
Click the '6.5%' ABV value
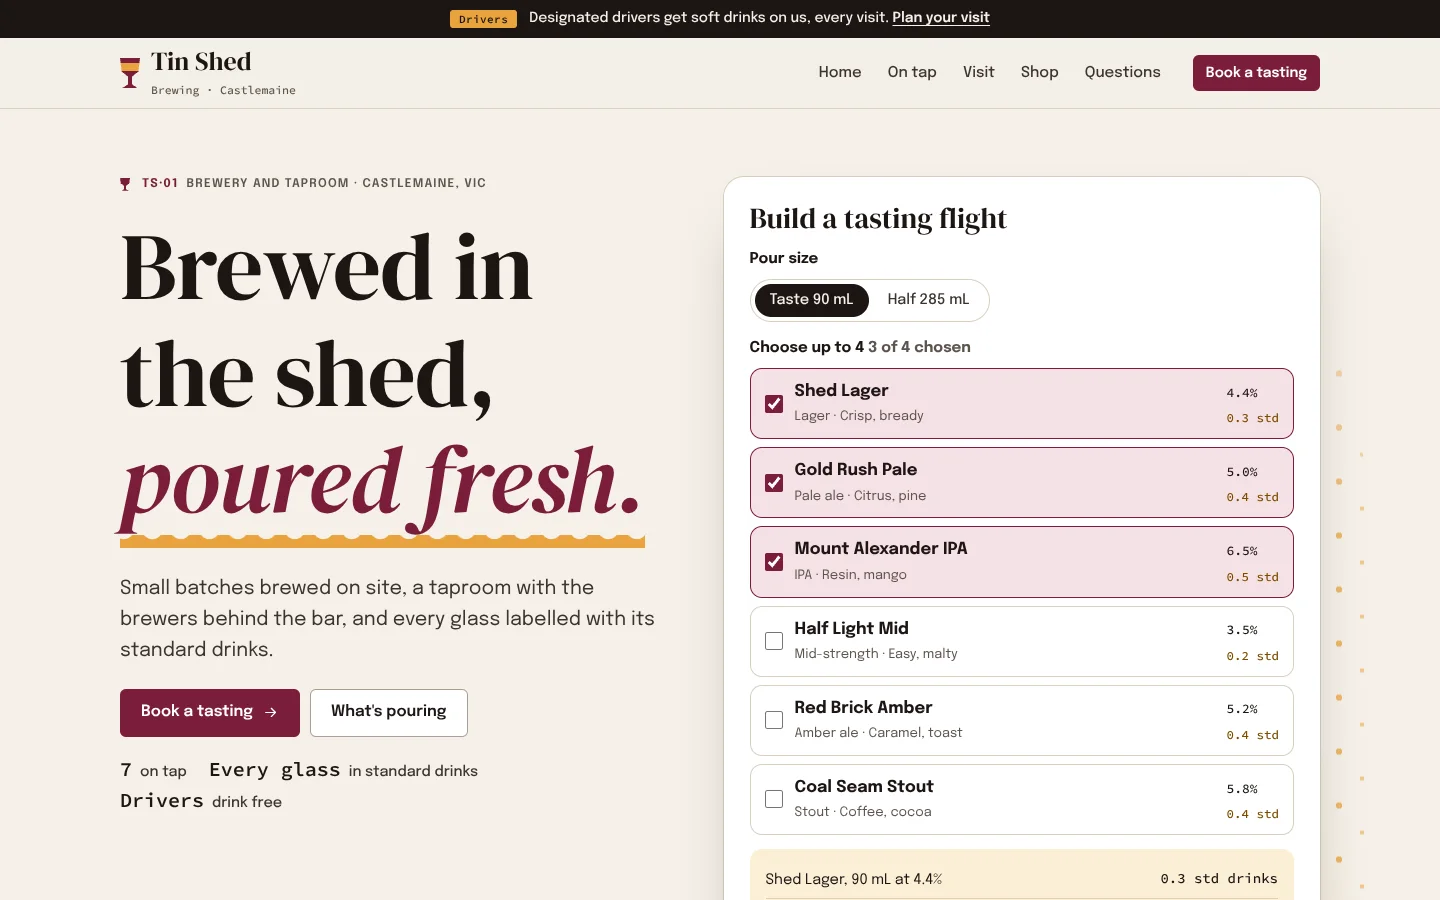click(1242, 551)
